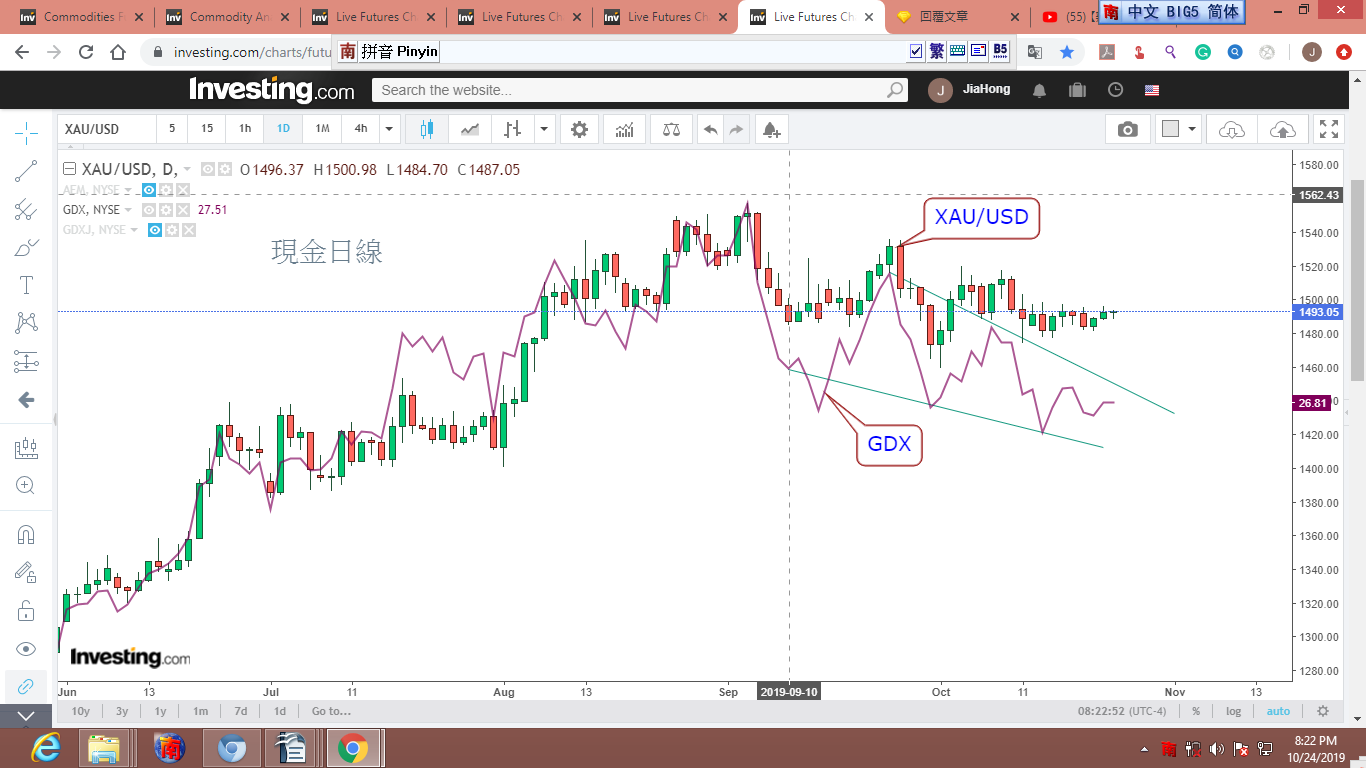Expand the left toolbar bottom chevron
This screenshot has height=768, width=1366.
click(26, 716)
